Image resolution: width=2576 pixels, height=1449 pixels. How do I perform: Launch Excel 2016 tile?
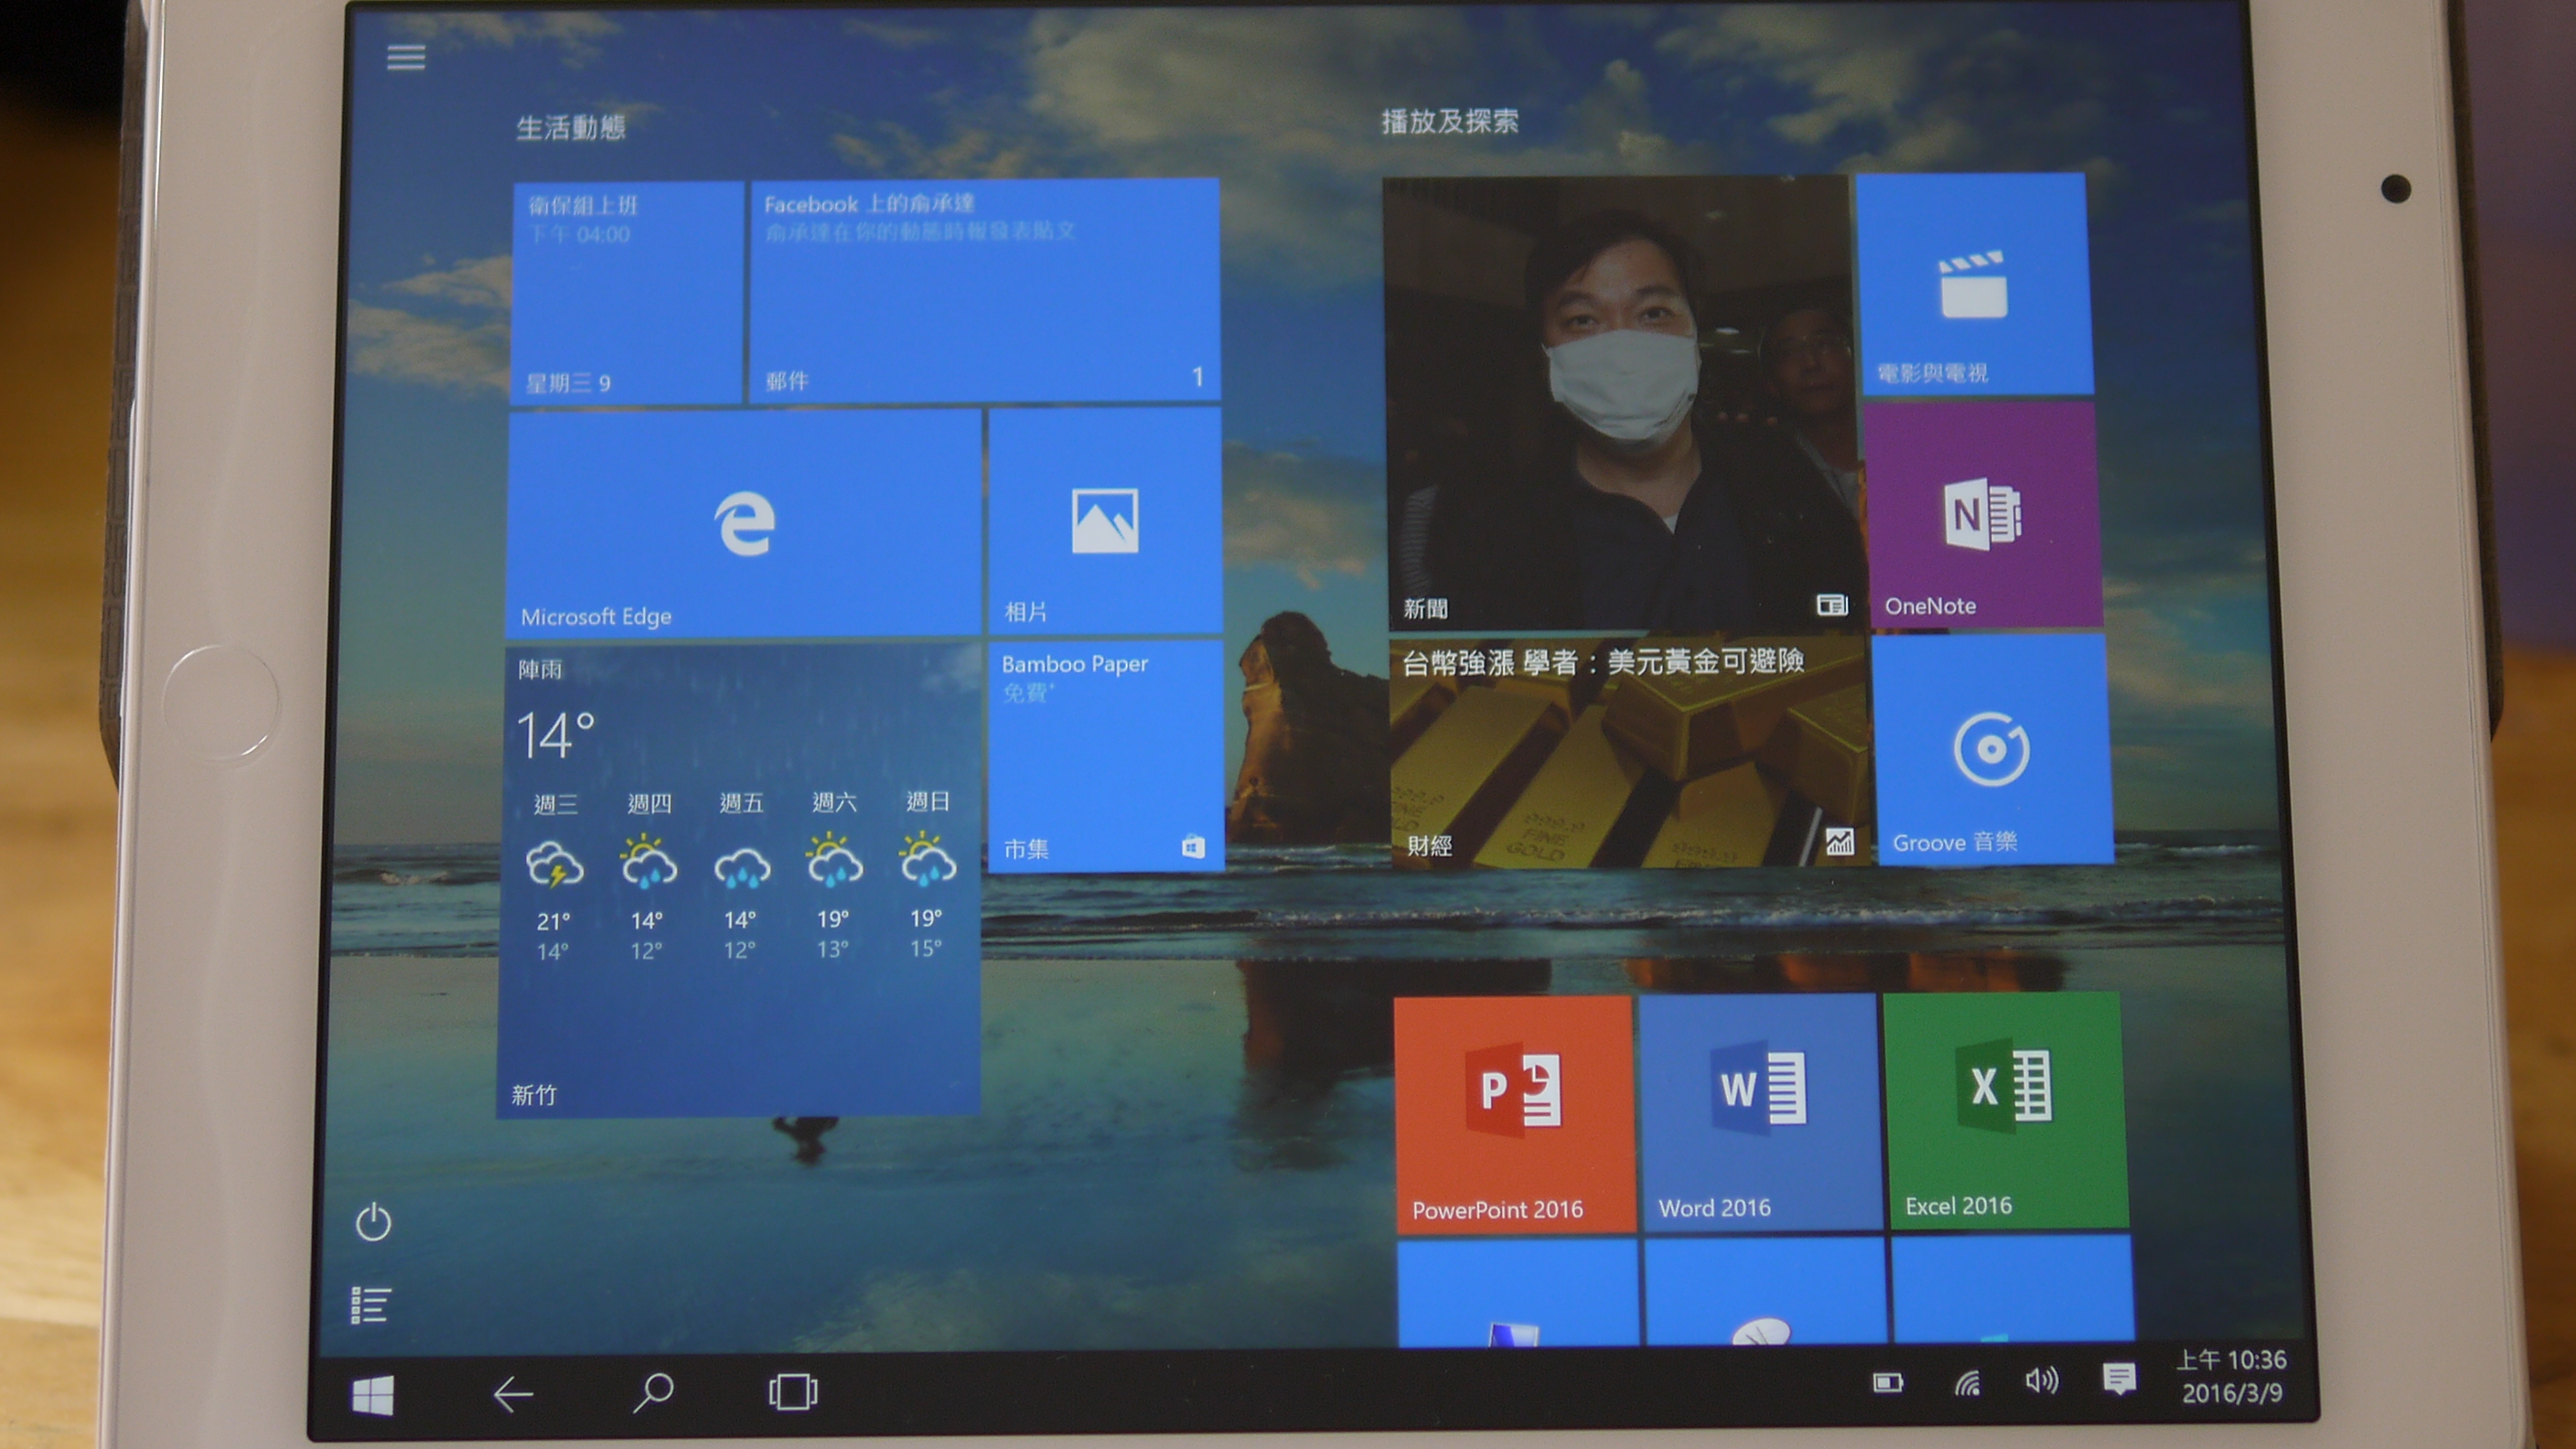[x=2006, y=1110]
